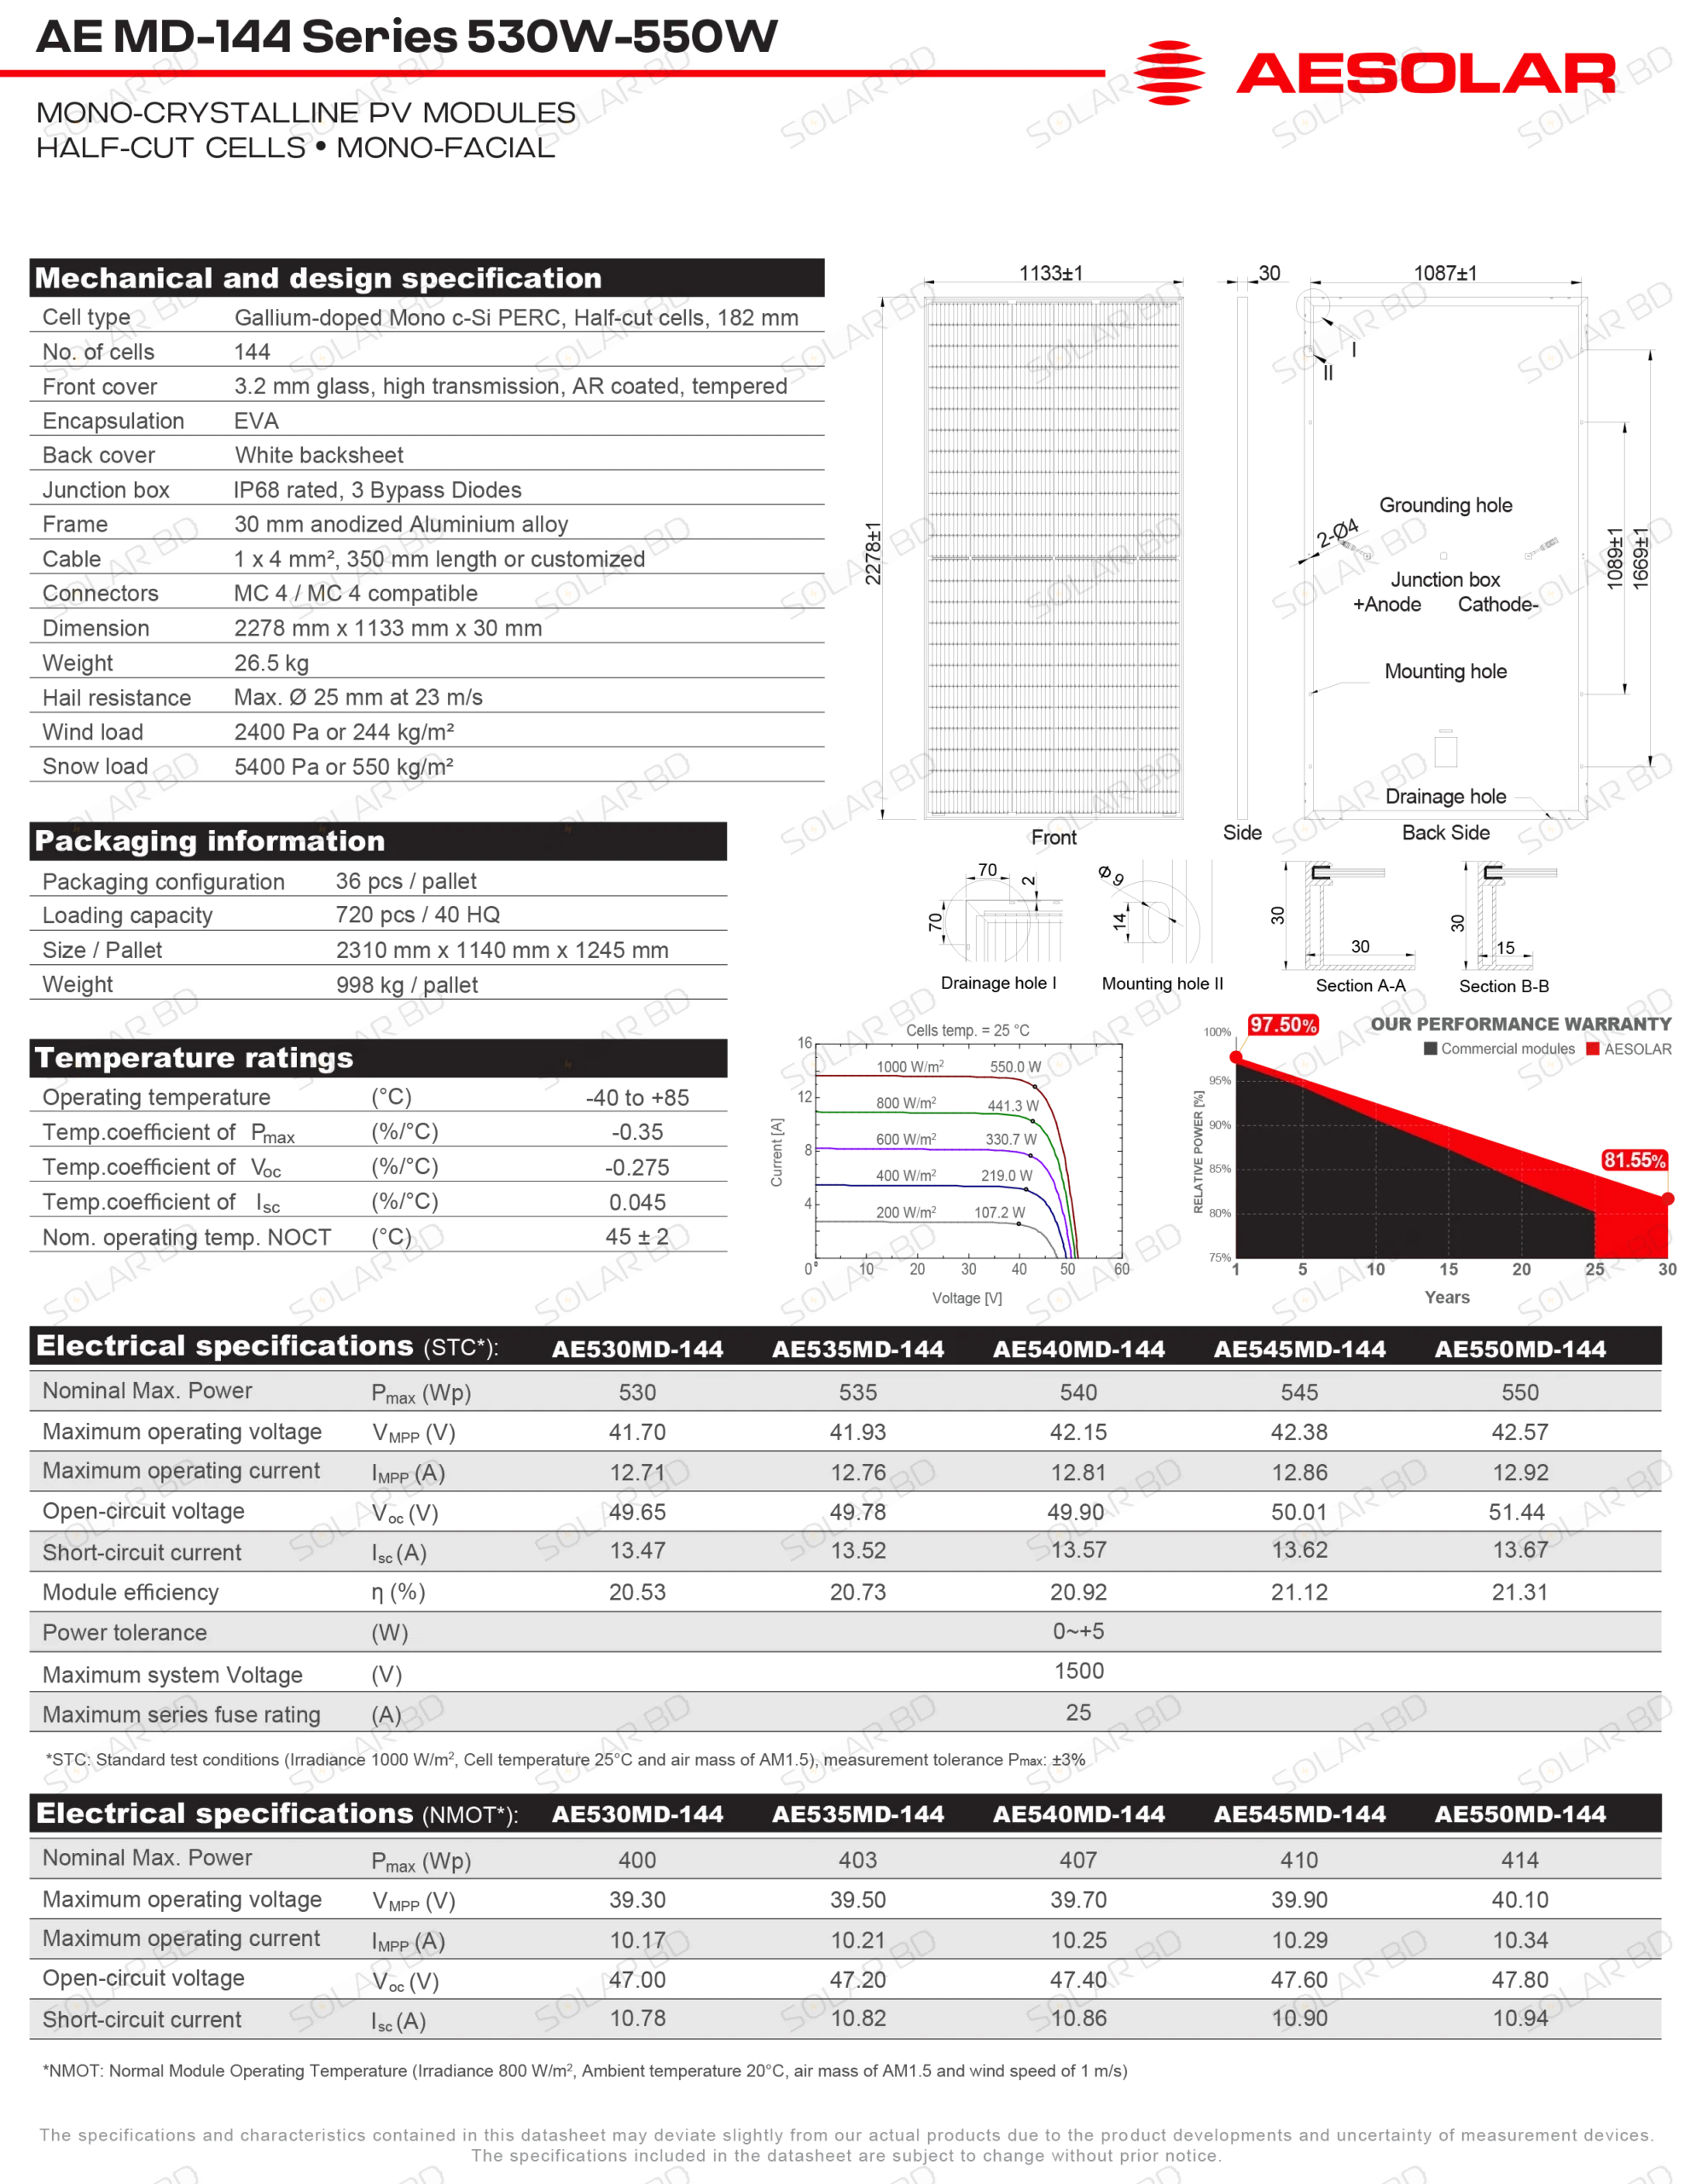This screenshot has width=1696, height=2184.
Task: Click AE550MD-144 column header in STC table
Action: (1520, 1349)
